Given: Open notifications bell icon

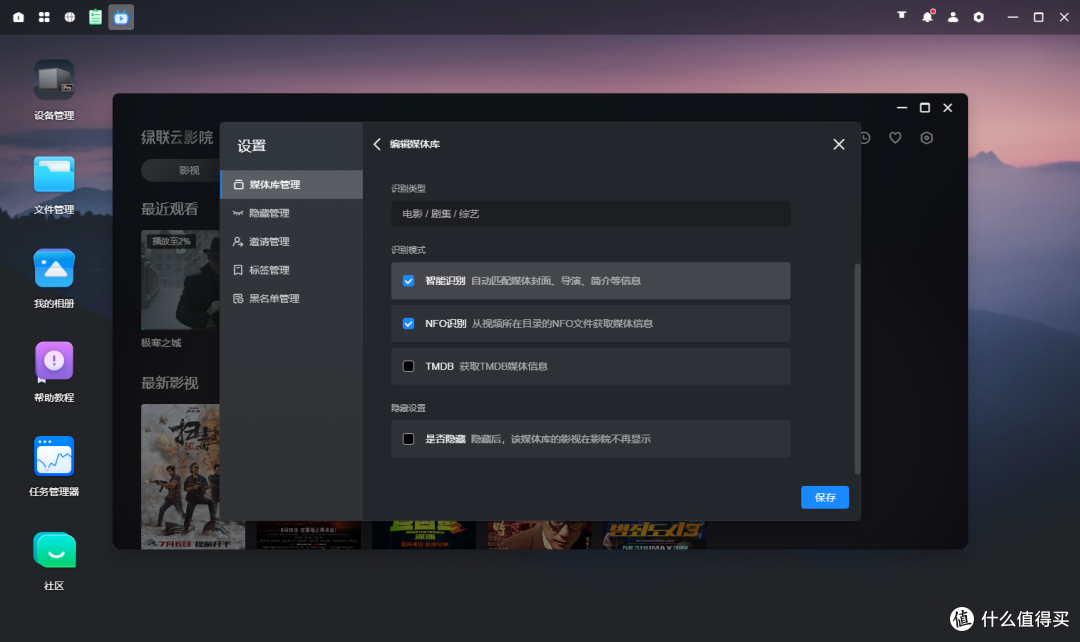Looking at the screenshot, I should coord(927,16).
